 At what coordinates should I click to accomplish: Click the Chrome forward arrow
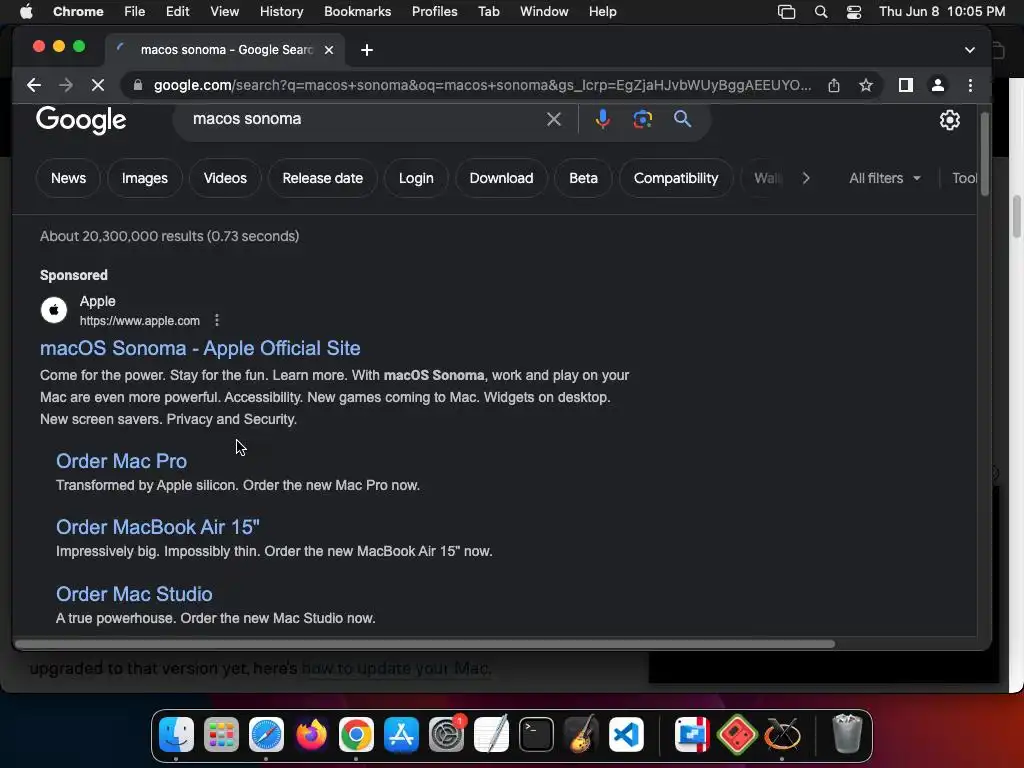(x=66, y=85)
